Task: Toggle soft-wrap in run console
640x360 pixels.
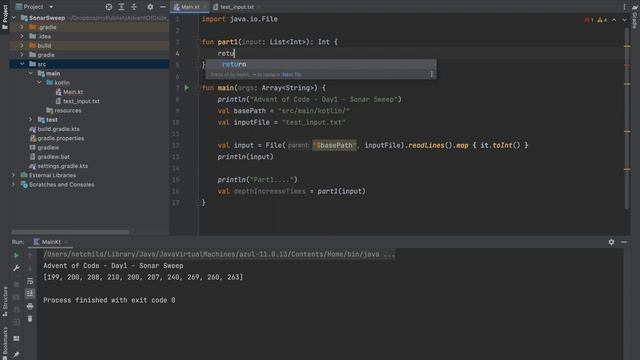Action: (30, 281)
